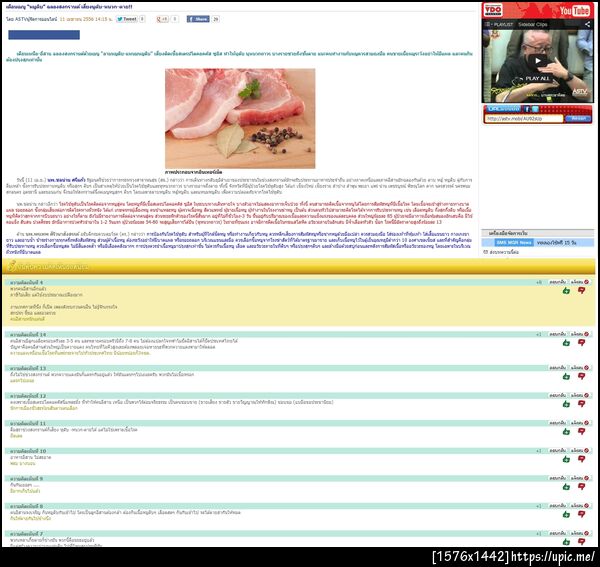Like comment 10

(566, 459)
